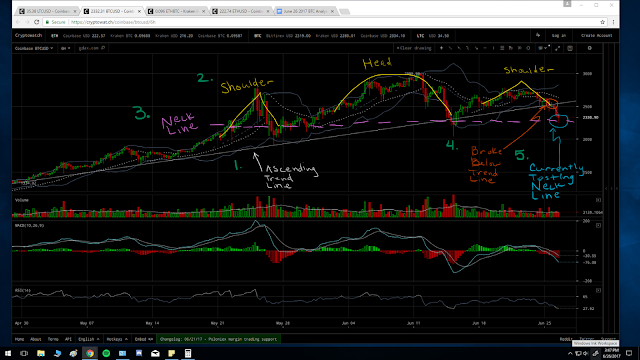The width and height of the screenshot is (640, 360).
Task: Select the Fibonacci retracement levels tool
Action: pyautogui.click(x=502, y=48)
